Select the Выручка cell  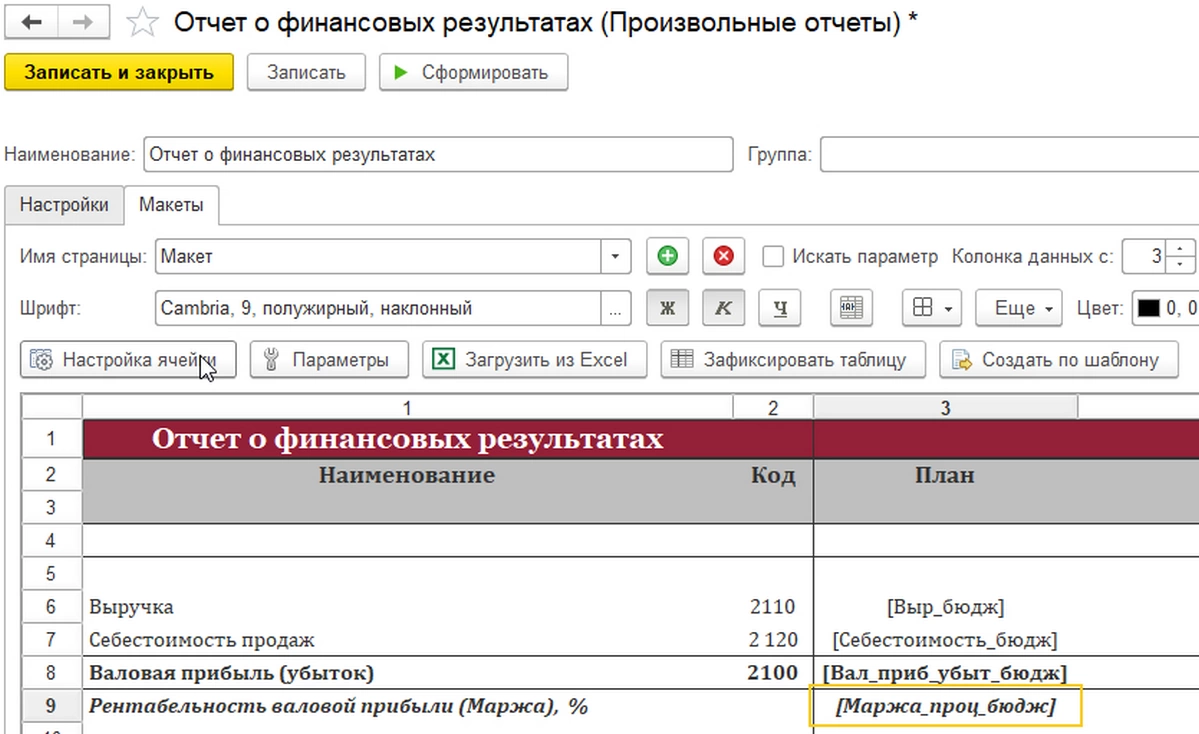coord(408,606)
